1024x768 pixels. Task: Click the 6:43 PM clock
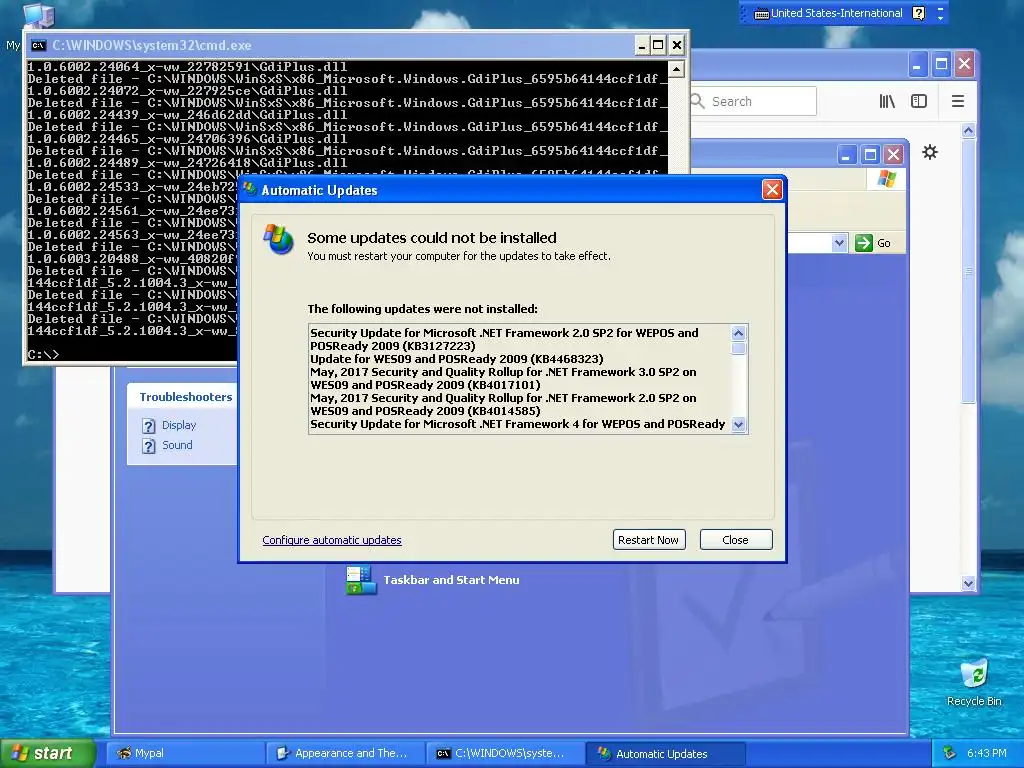(x=986, y=753)
